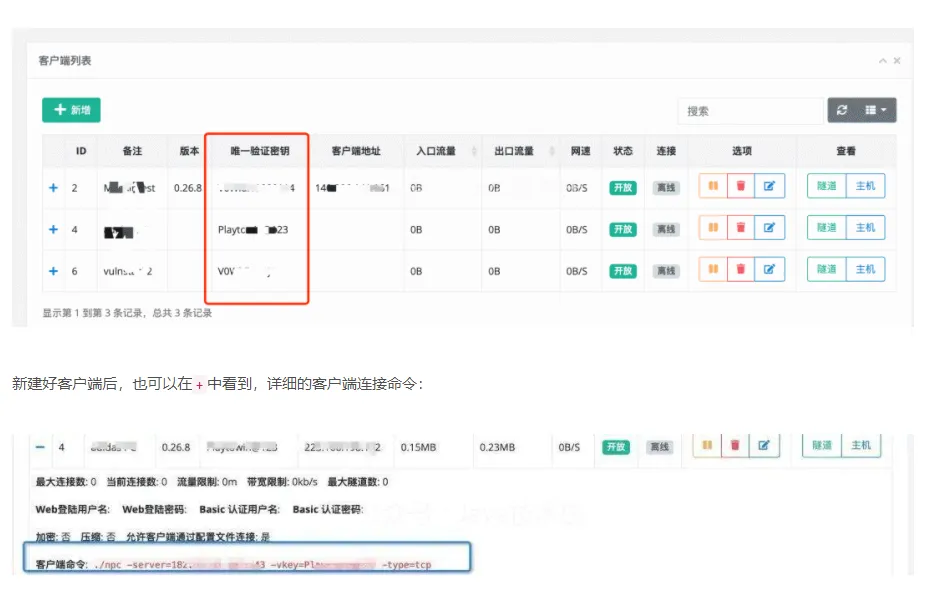
Task: Close the 客户端列表 panel
Action: coord(897,61)
